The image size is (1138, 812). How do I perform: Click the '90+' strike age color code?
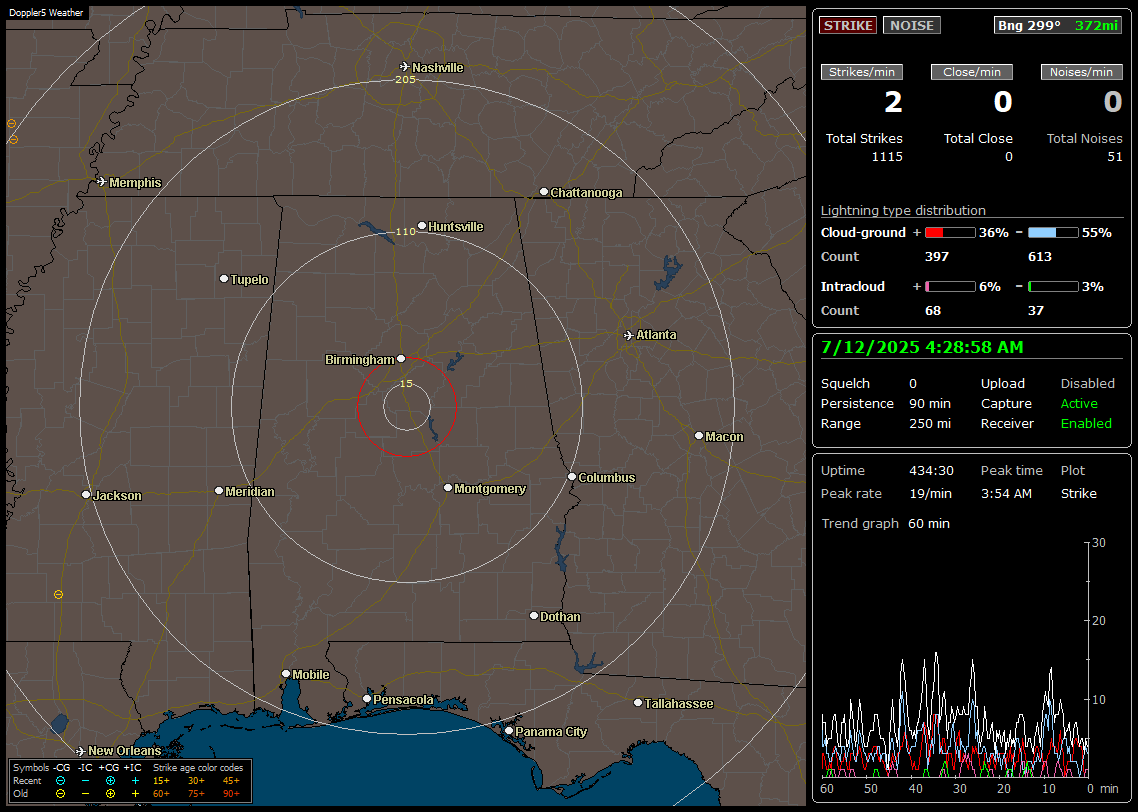pyautogui.click(x=232, y=794)
